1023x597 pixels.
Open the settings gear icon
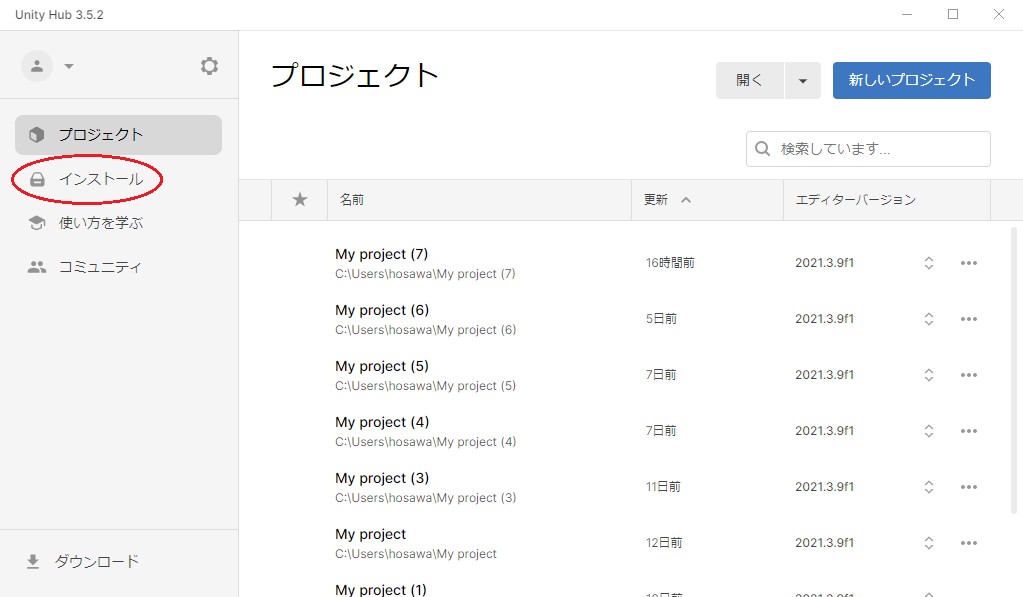click(209, 66)
